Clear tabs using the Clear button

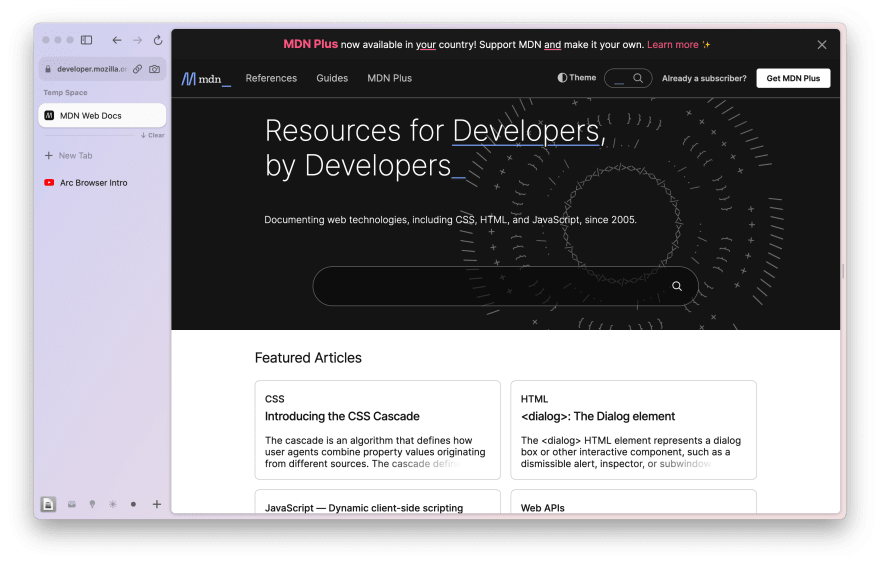pos(153,135)
